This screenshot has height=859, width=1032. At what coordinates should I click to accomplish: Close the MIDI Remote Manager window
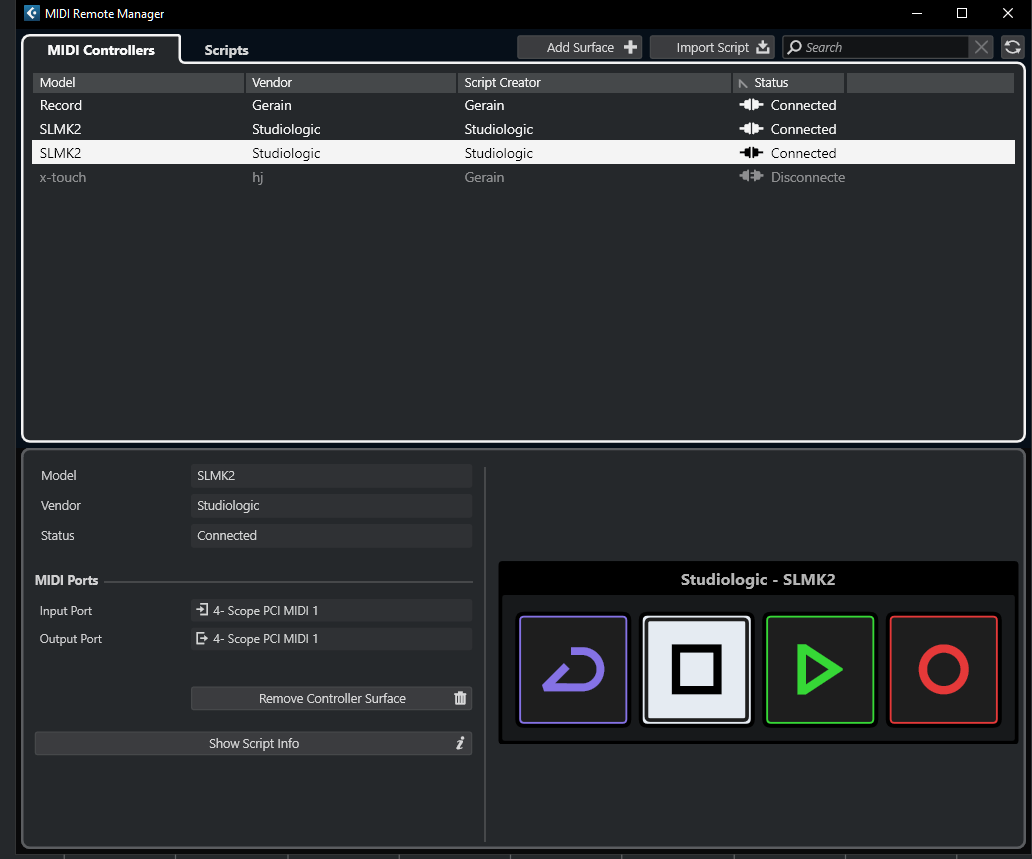1008,13
